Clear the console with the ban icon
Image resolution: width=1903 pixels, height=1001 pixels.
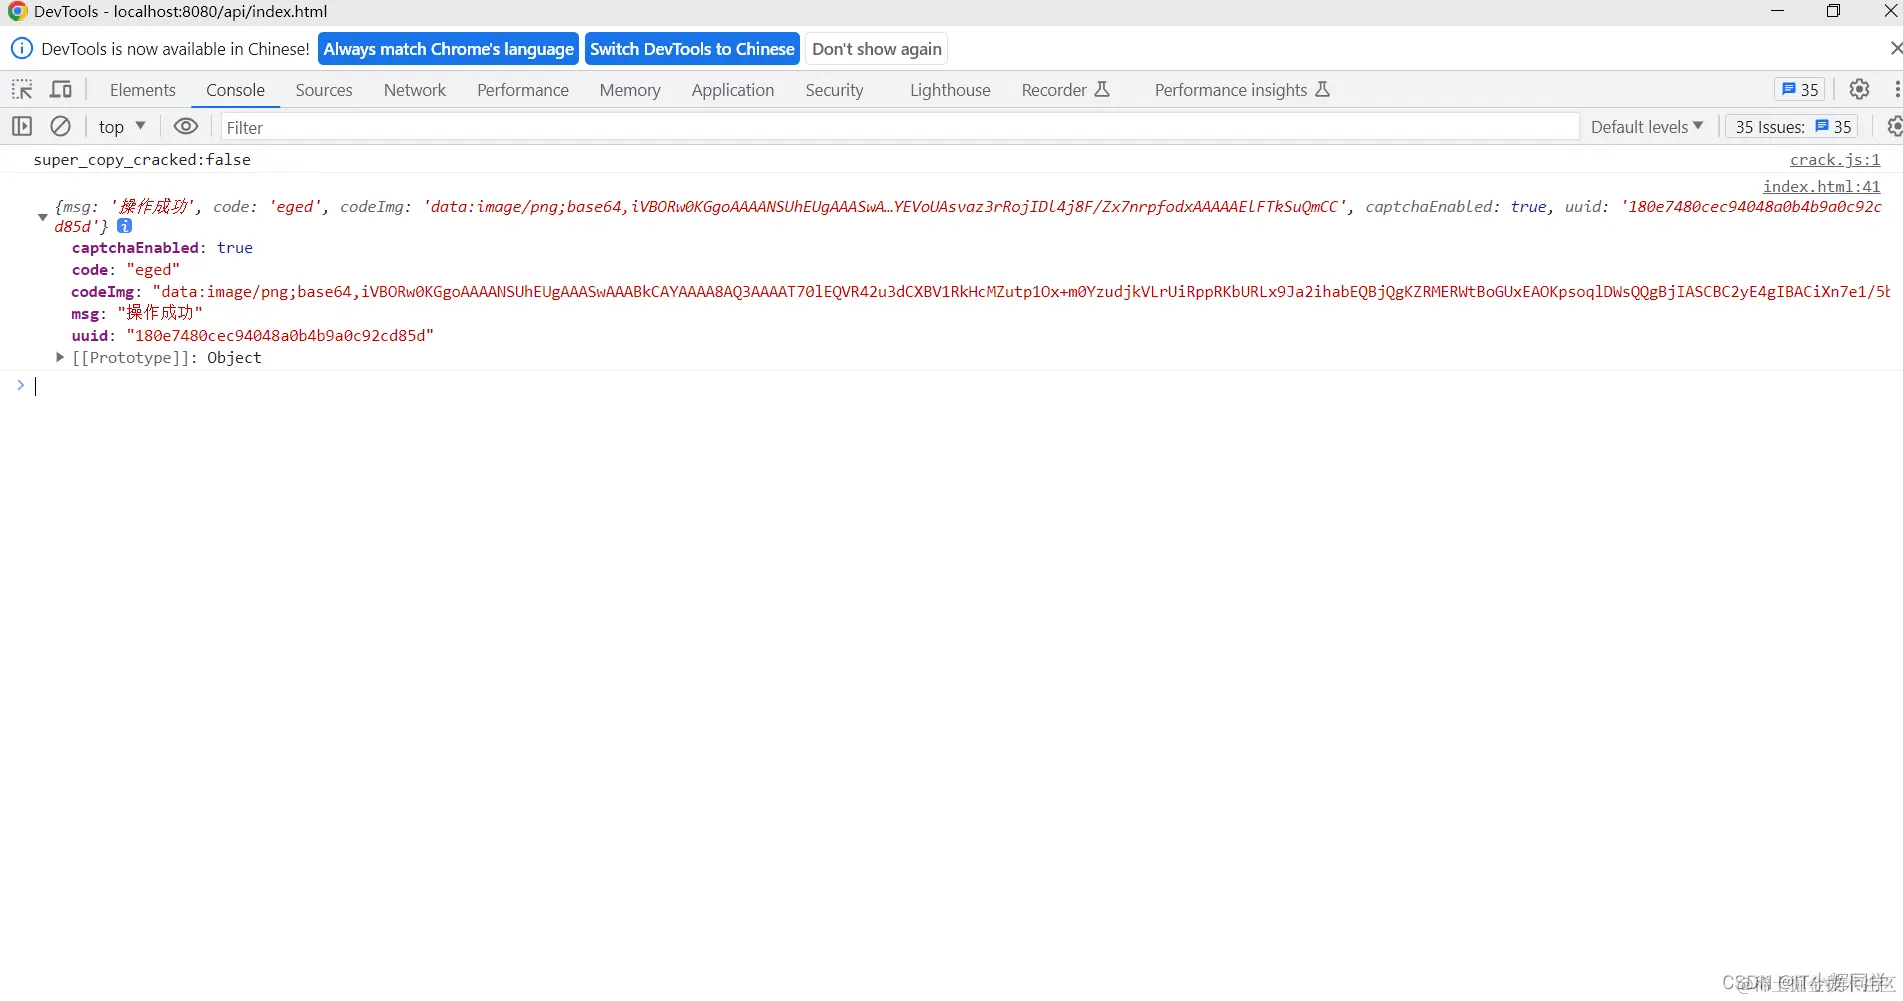(x=61, y=126)
